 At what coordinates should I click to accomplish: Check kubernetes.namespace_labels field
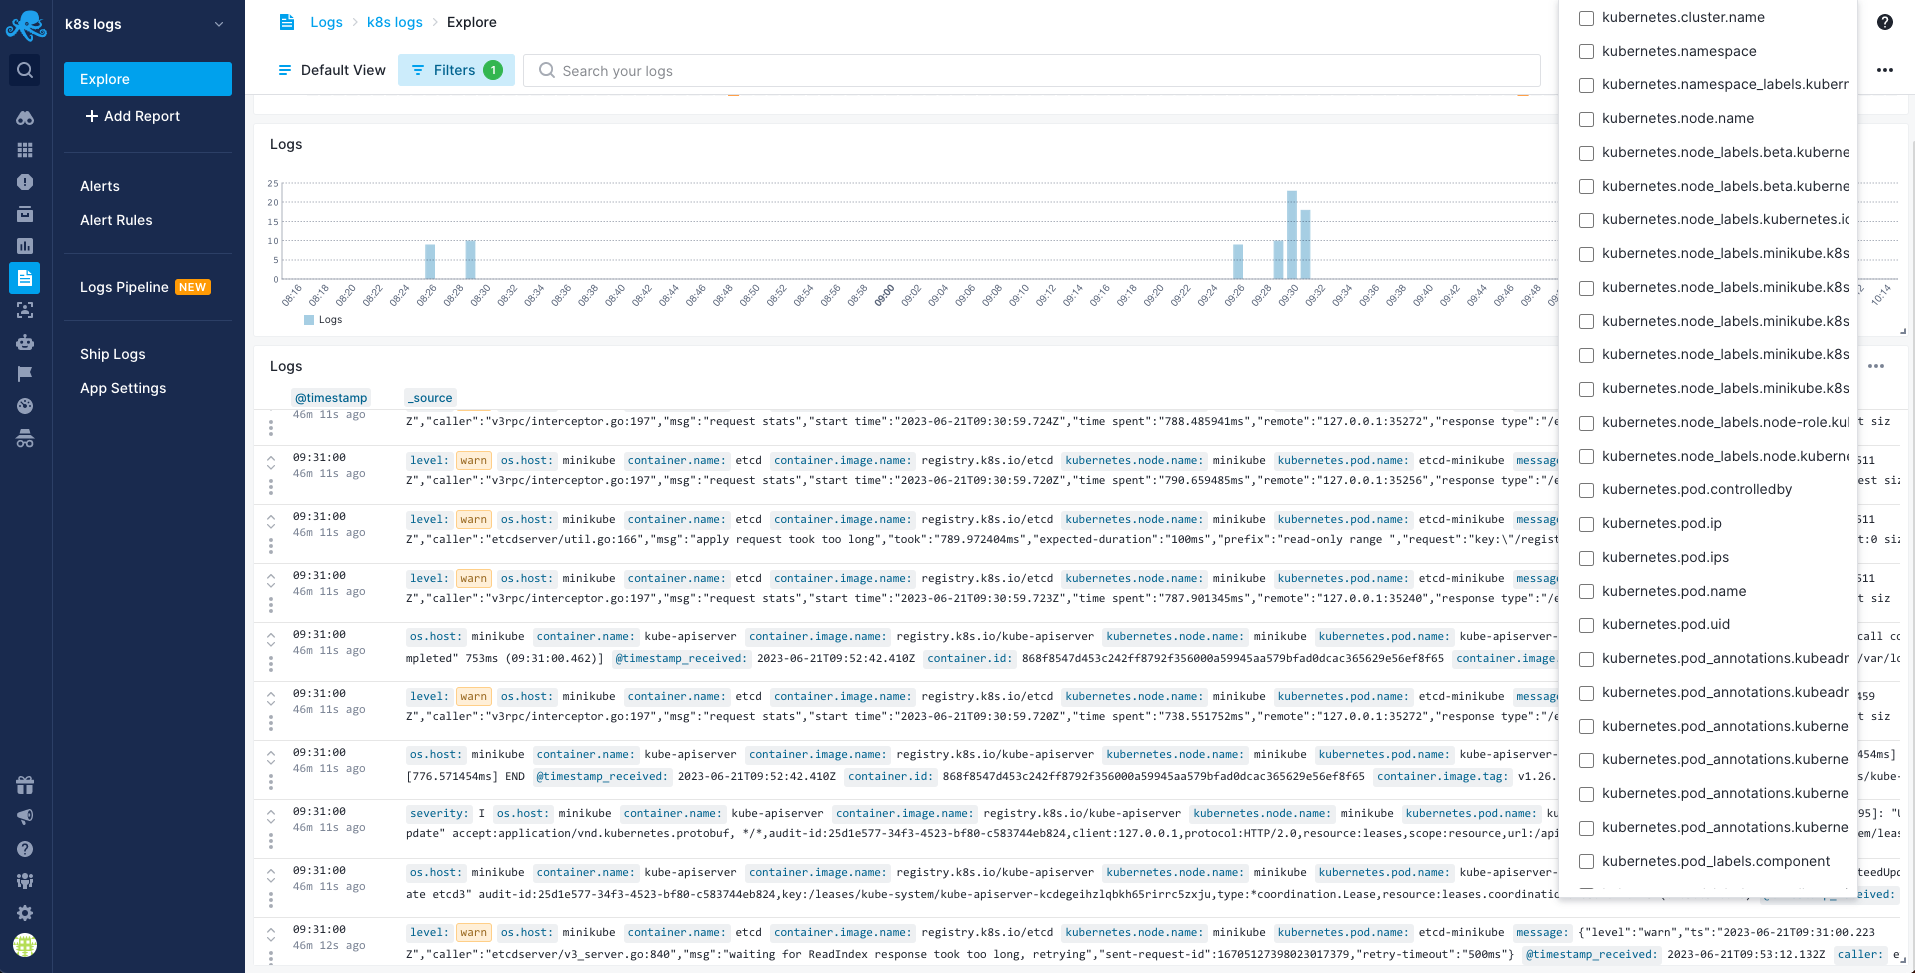tap(1586, 85)
